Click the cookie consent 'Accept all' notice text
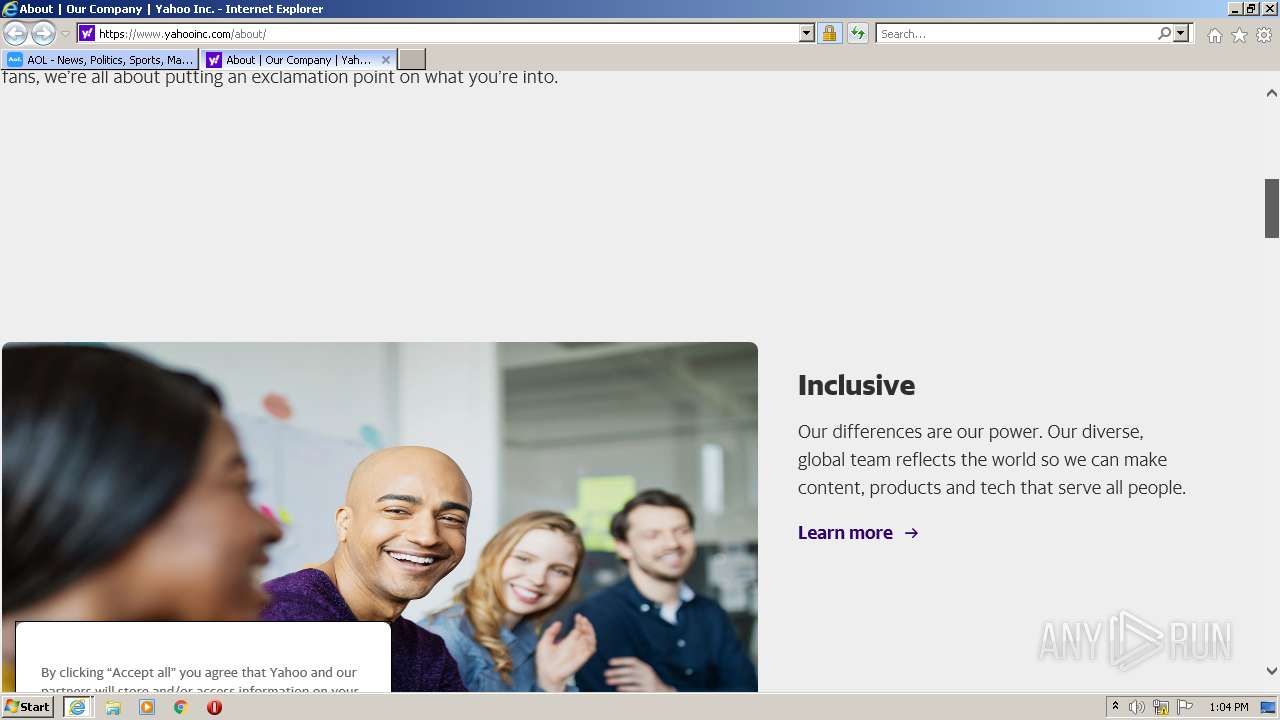 (198, 680)
